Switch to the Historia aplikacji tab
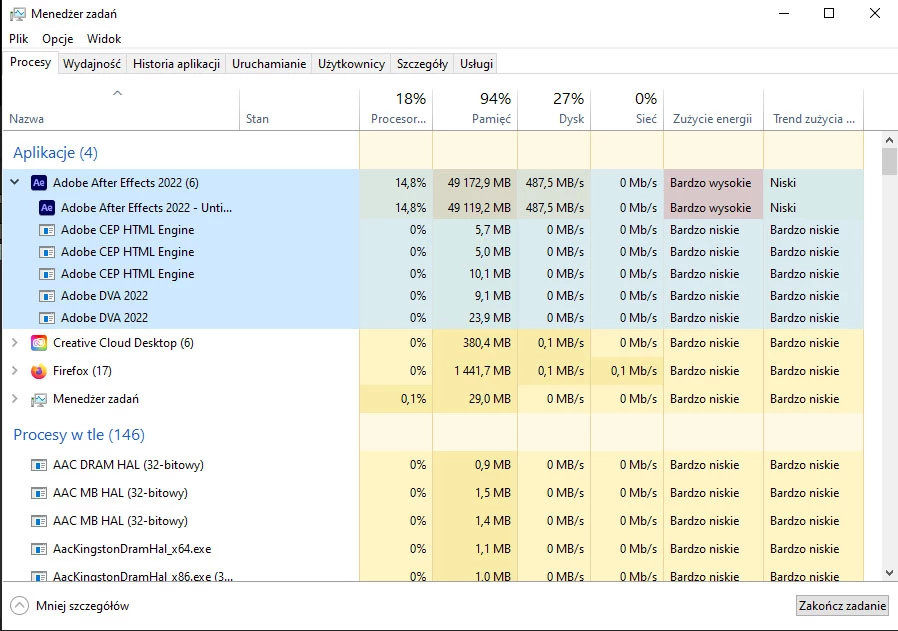This screenshot has width=898, height=631. (176, 64)
